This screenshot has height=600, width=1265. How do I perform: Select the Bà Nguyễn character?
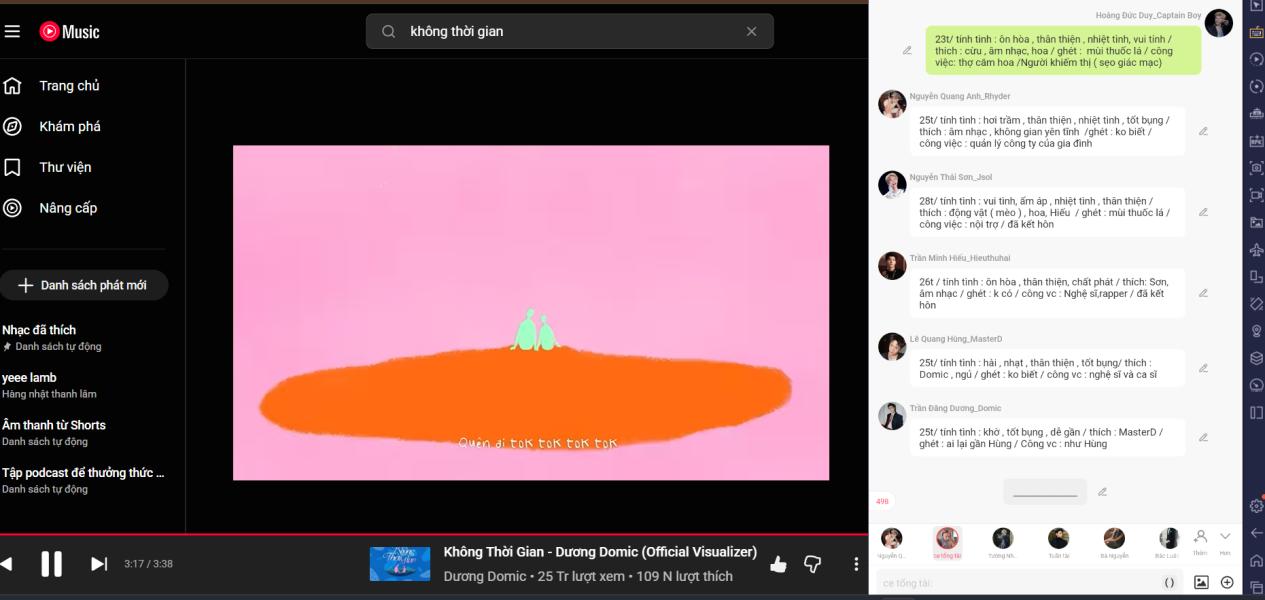pyautogui.click(x=1114, y=543)
